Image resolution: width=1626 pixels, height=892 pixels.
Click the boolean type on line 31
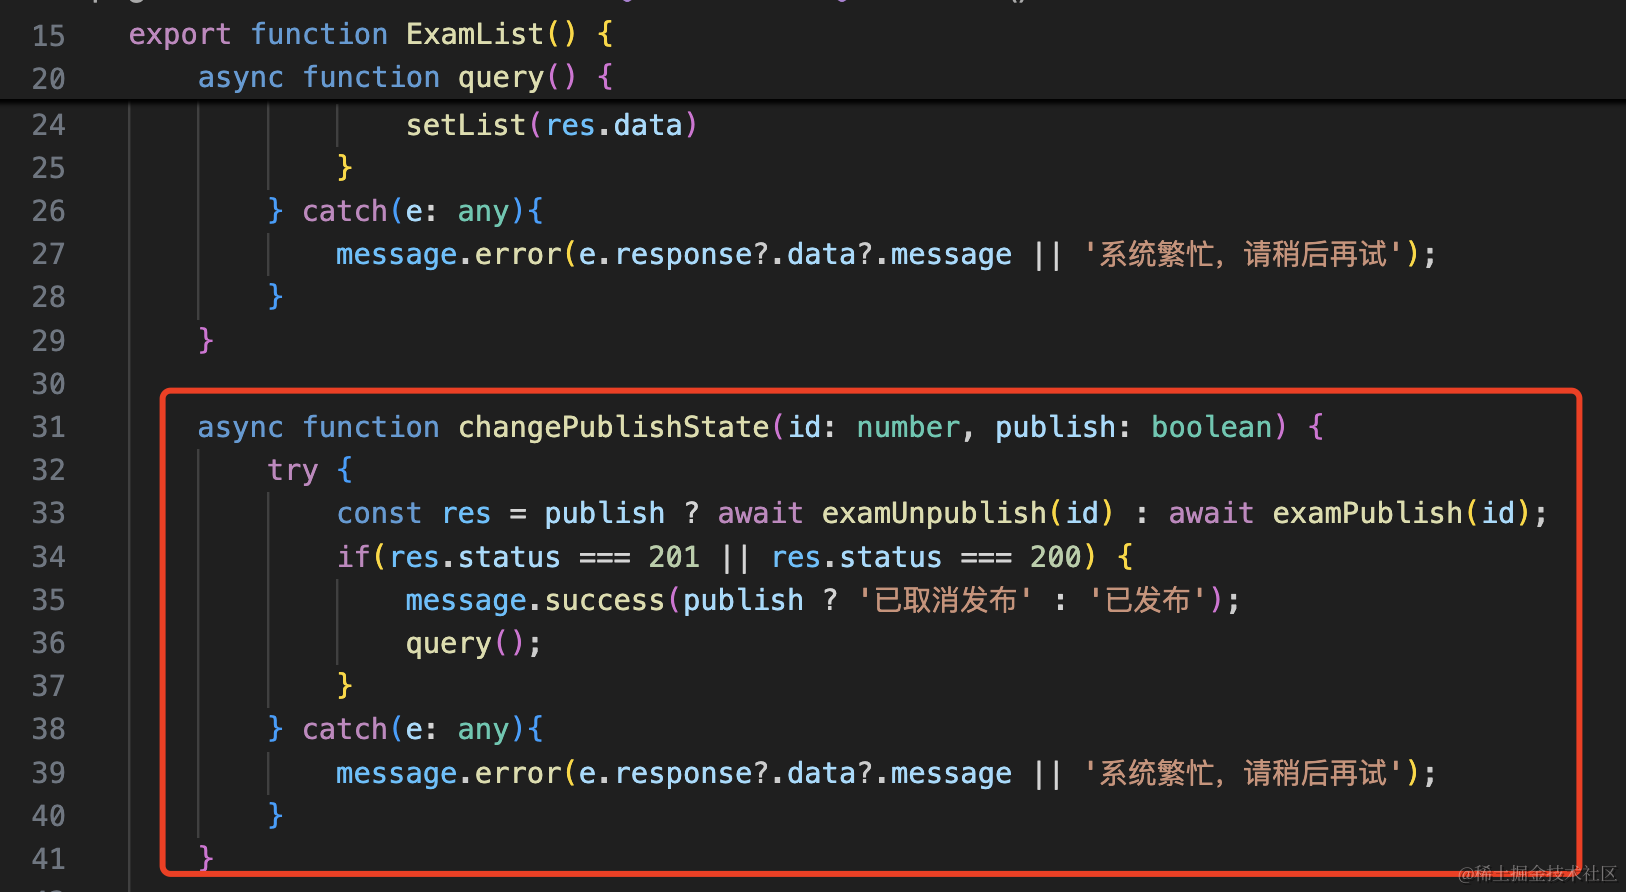point(1212,427)
